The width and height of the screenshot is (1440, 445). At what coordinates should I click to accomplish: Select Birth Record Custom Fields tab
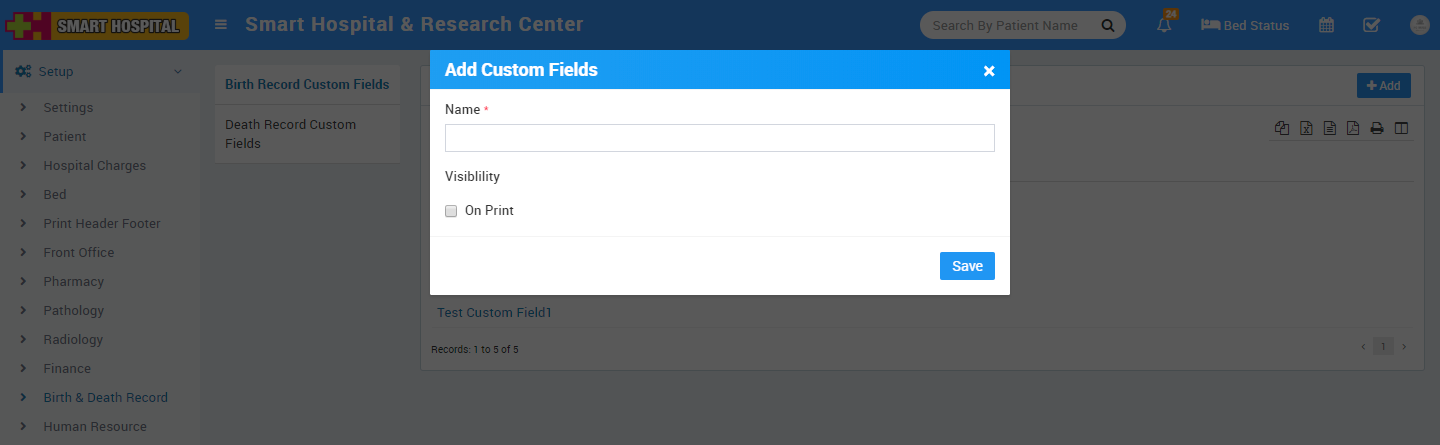pos(307,85)
